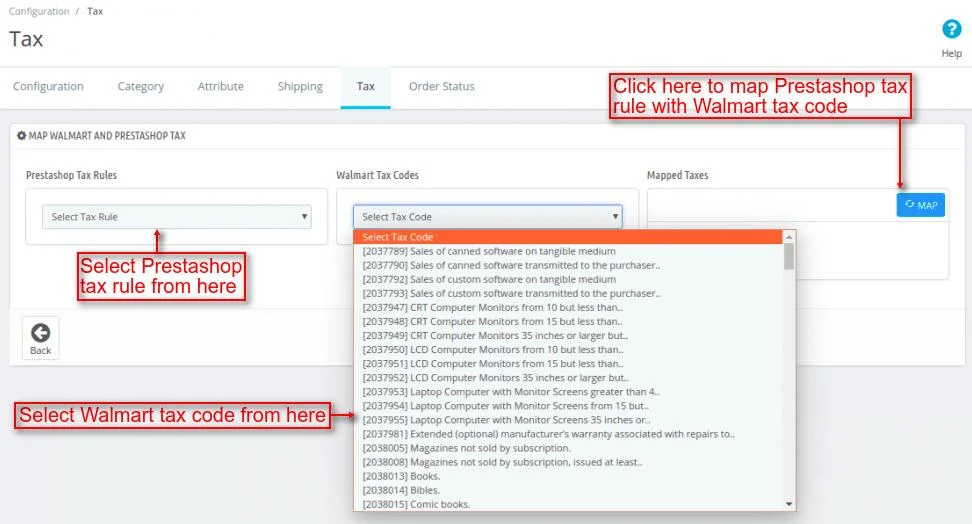Select tax code 2037790 canned software transmitted
This screenshot has width=972, height=524.
pyautogui.click(x=568, y=265)
